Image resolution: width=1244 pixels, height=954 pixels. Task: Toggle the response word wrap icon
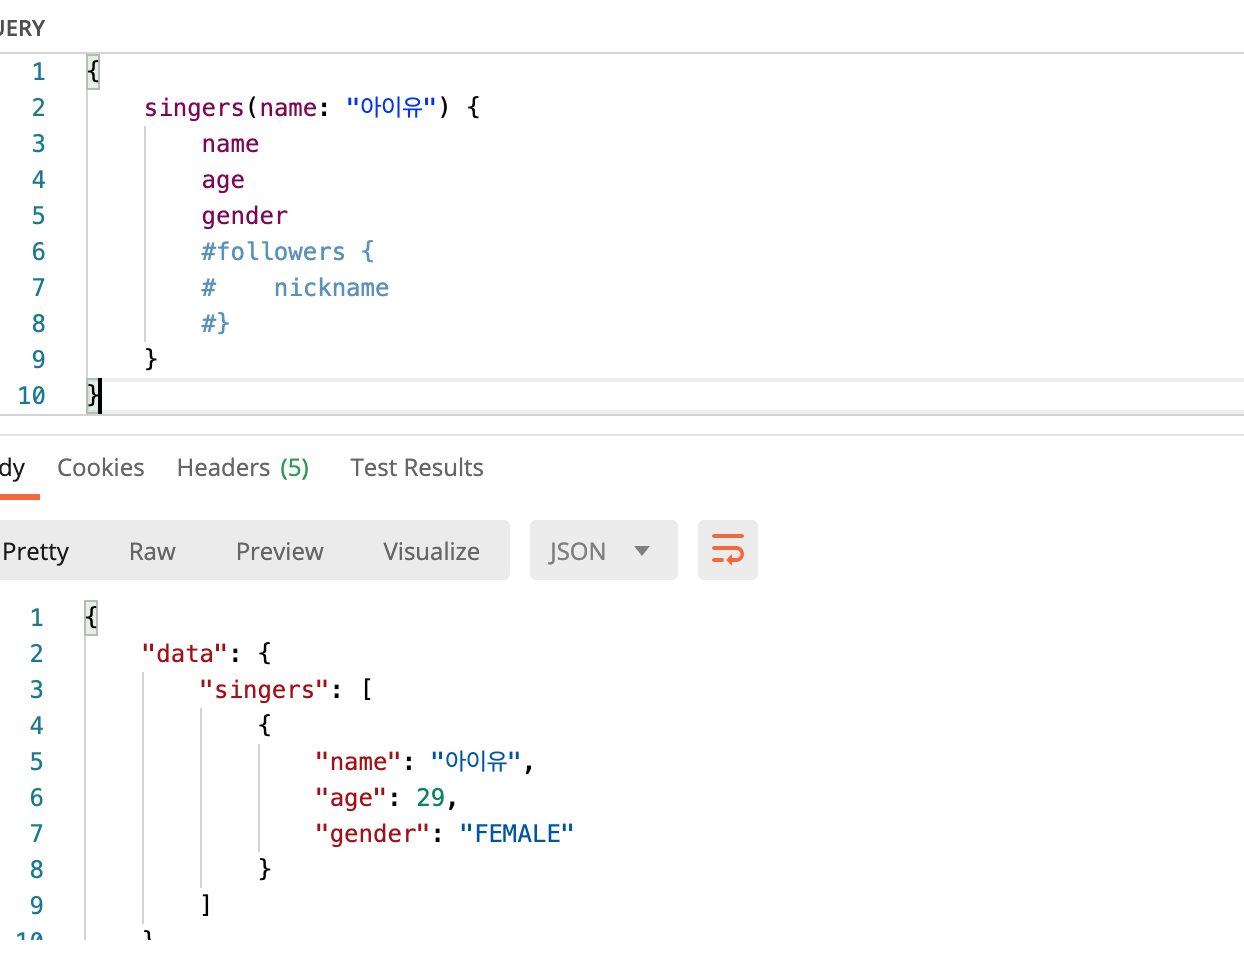[x=727, y=550]
